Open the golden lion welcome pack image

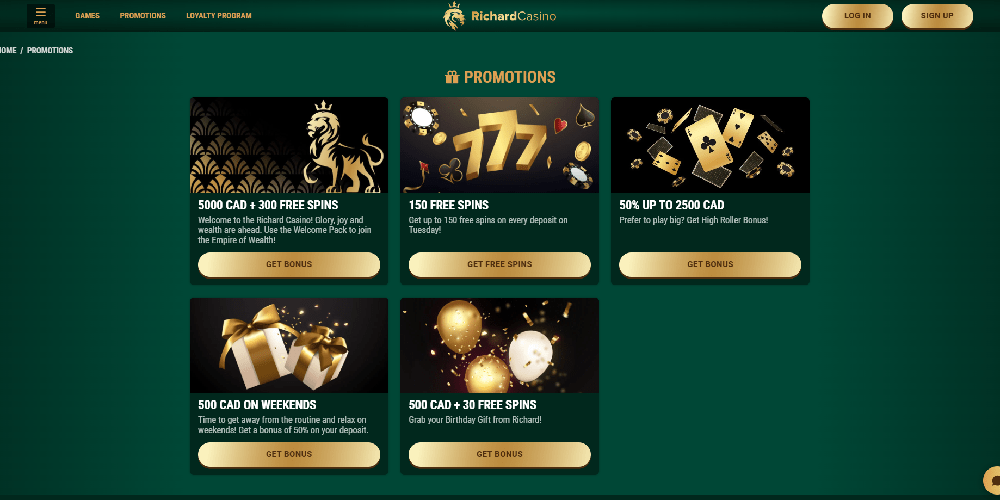pyautogui.click(x=289, y=145)
